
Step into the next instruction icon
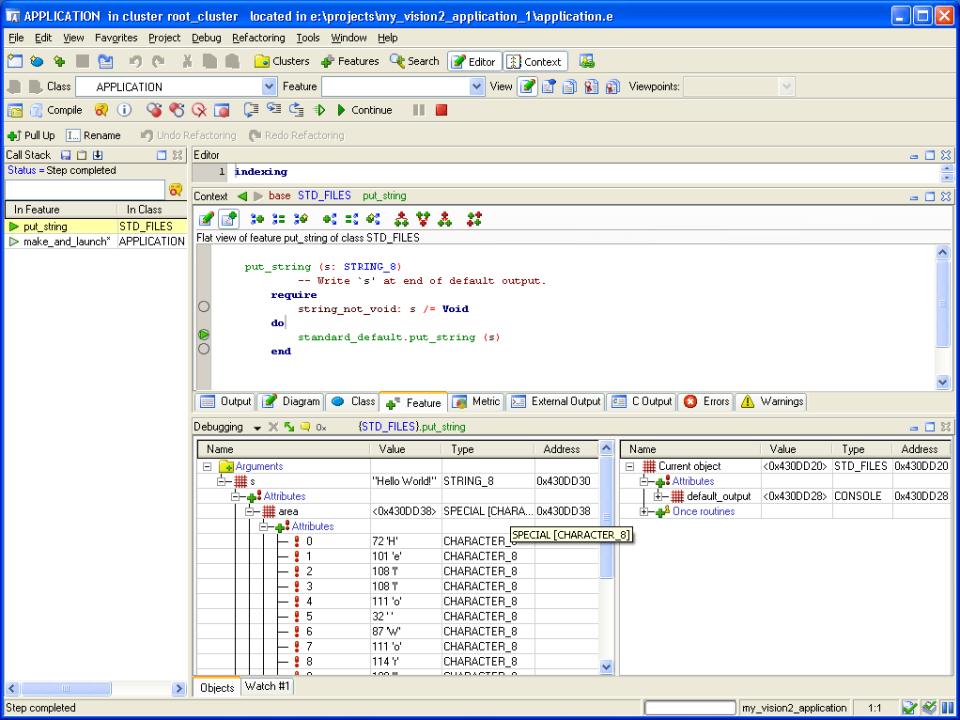click(273, 110)
